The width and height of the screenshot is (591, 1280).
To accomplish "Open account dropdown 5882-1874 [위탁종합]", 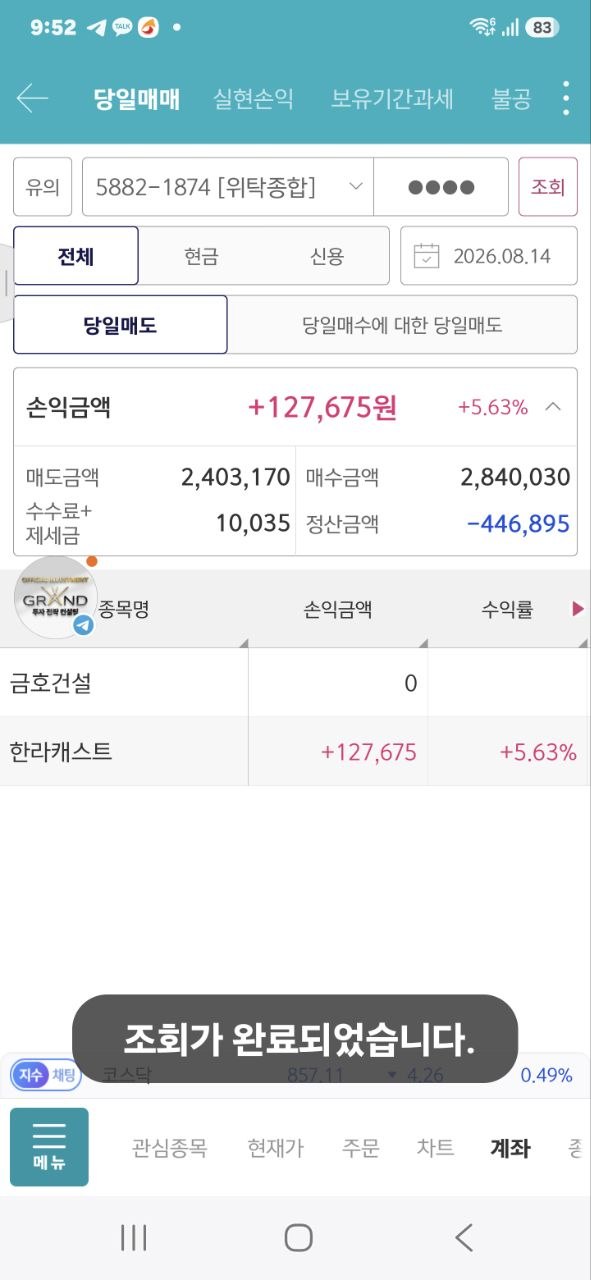I will tap(228, 187).
